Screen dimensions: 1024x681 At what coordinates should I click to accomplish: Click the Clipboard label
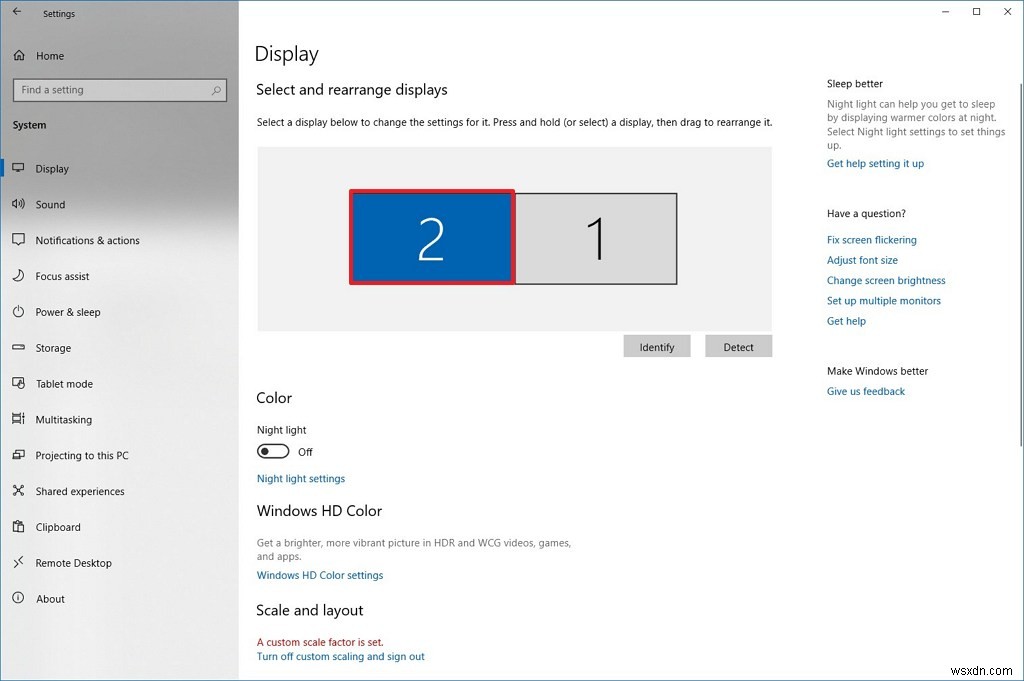58,527
